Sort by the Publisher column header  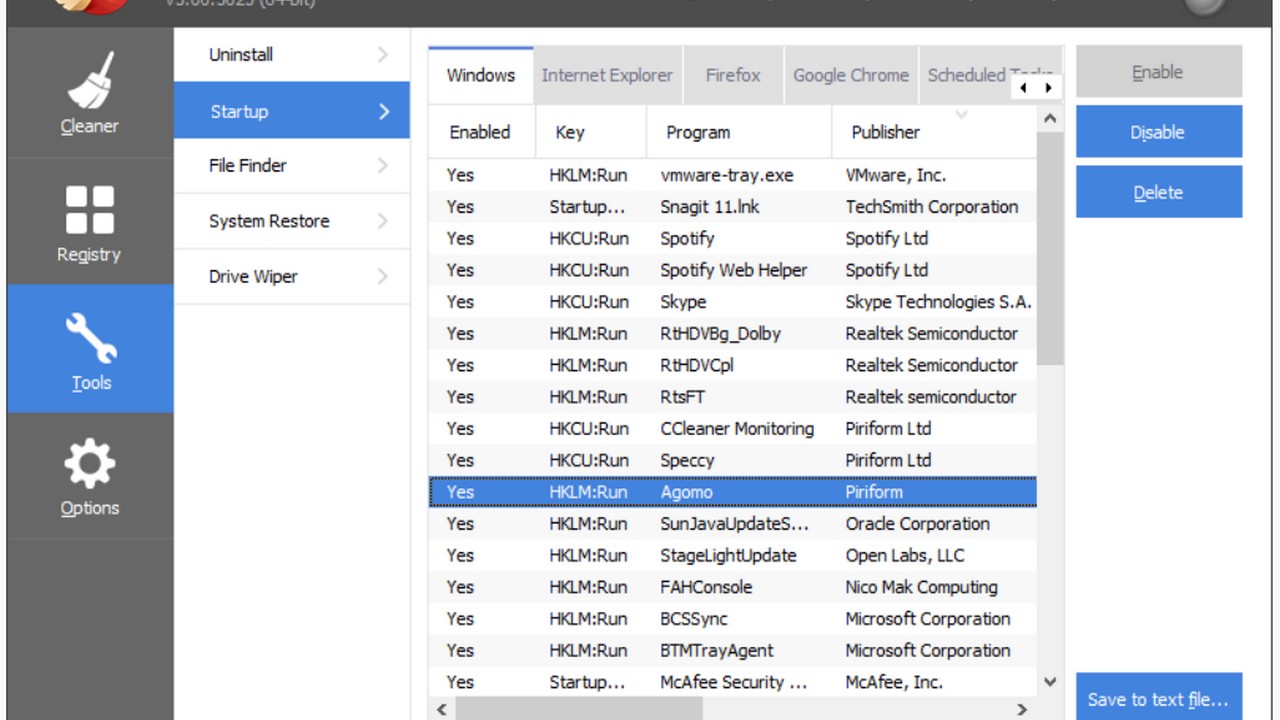pos(934,132)
